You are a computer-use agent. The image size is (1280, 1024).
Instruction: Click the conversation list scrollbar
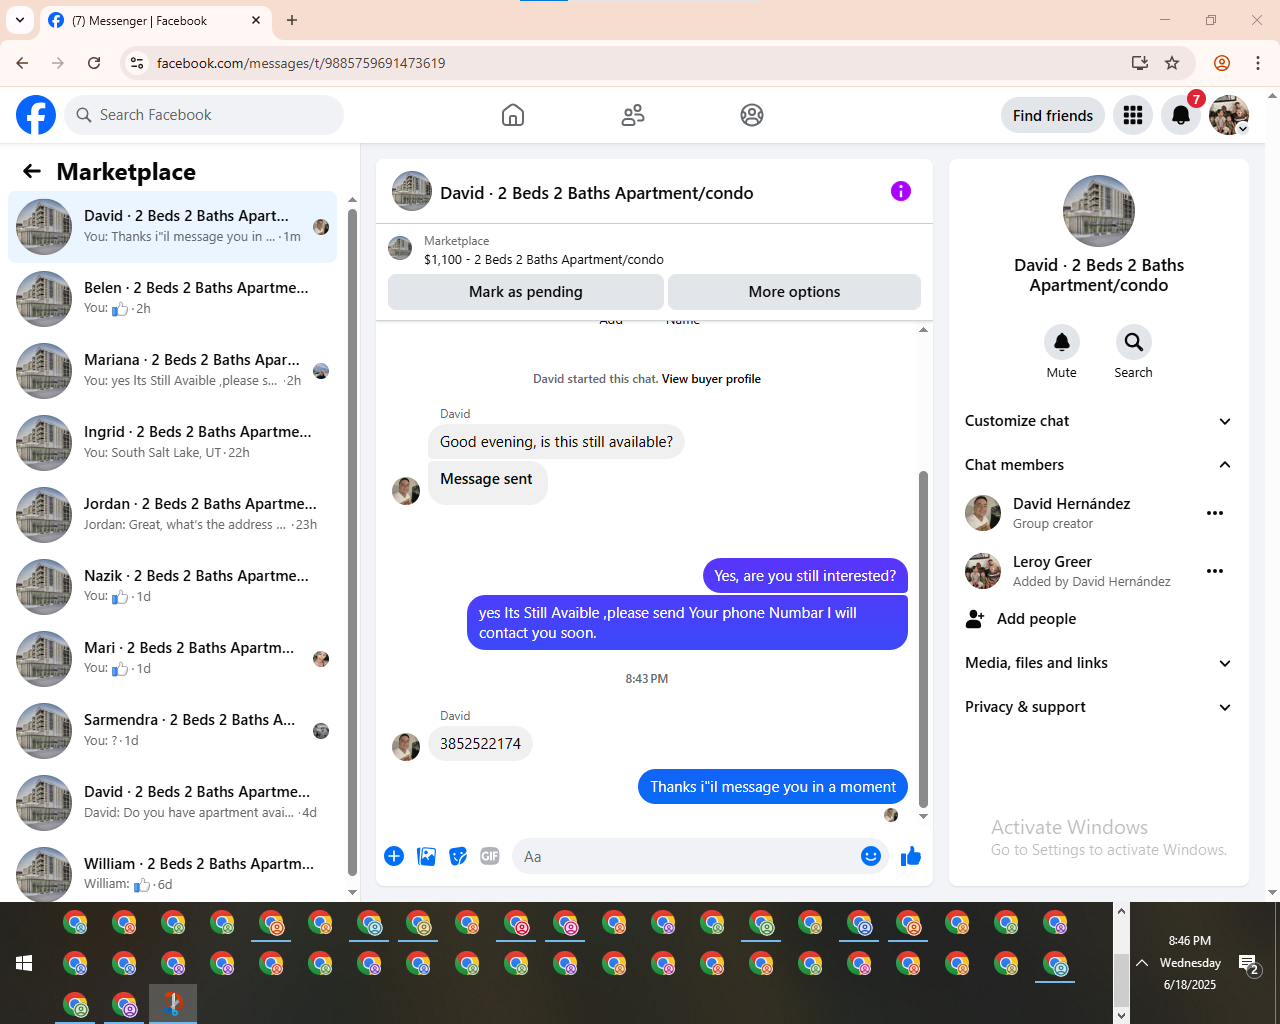pyautogui.click(x=352, y=540)
